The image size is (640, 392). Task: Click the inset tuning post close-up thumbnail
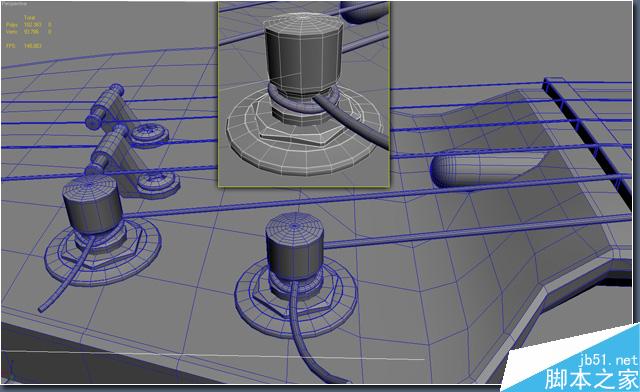[x=304, y=94]
